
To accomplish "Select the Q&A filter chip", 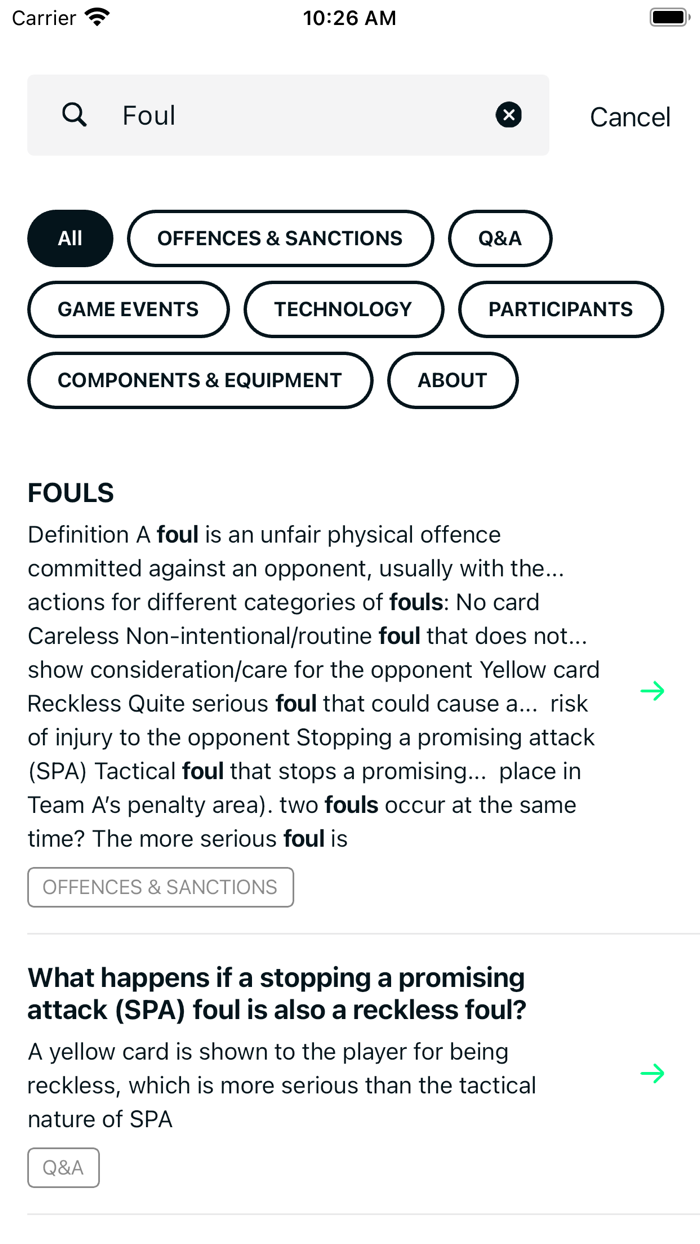I will pyautogui.click(x=500, y=238).
